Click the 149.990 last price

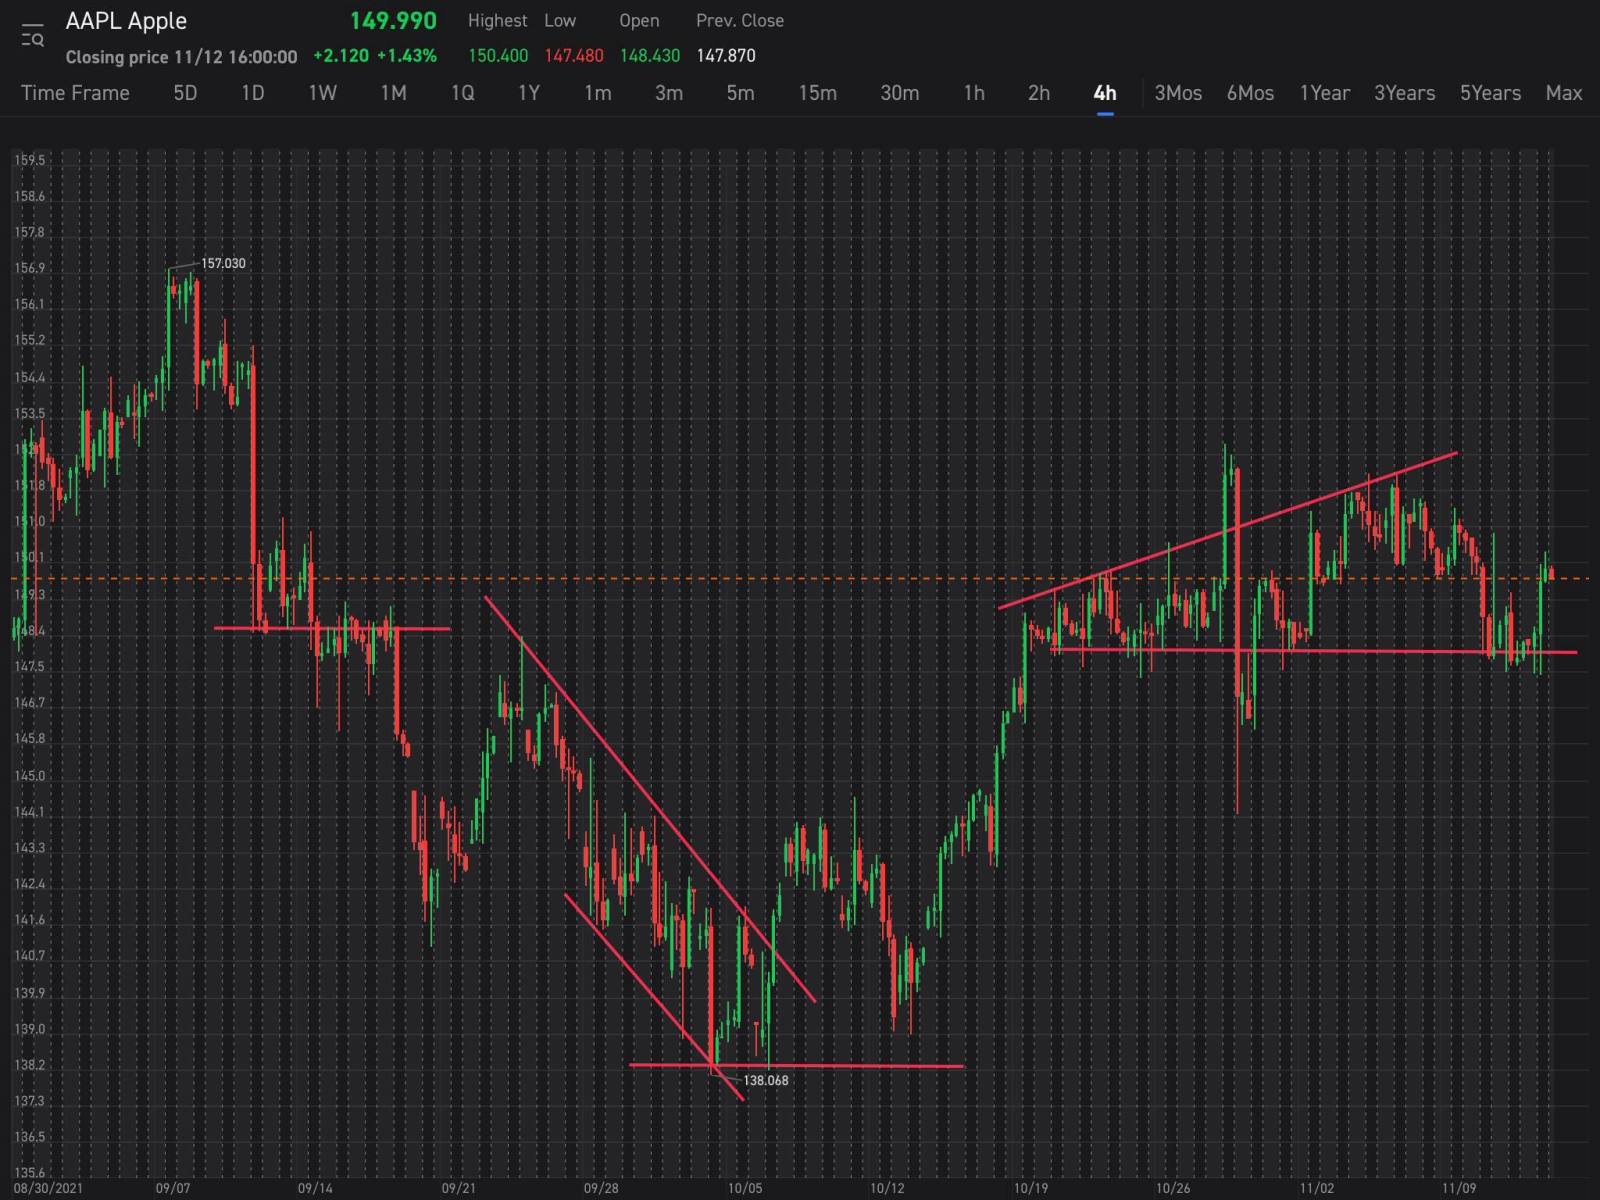(x=393, y=21)
